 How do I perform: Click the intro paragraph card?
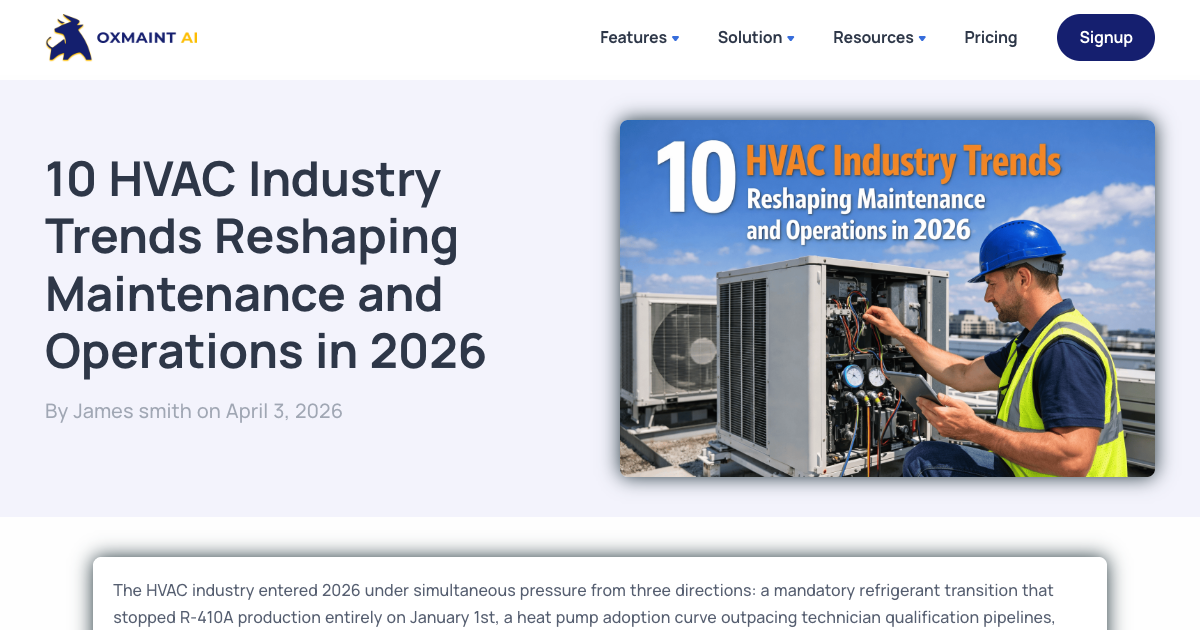[600, 600]
